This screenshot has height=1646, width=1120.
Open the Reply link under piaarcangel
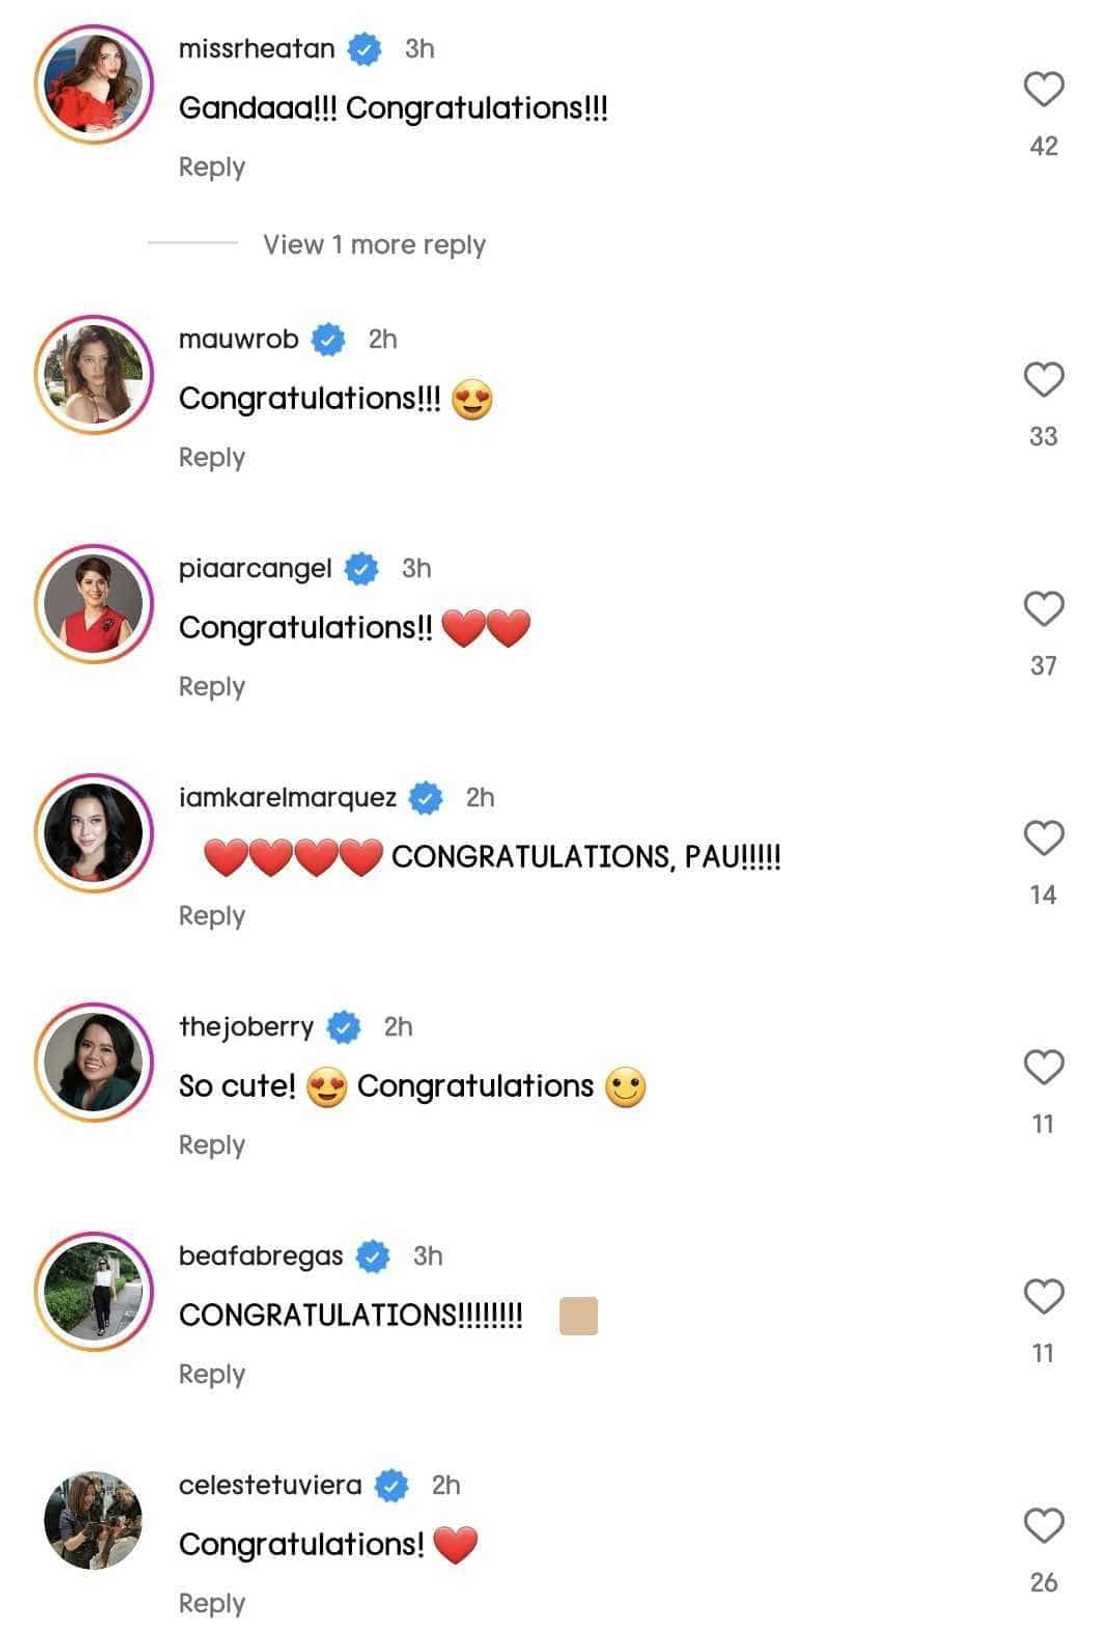[x=211, y=686]
